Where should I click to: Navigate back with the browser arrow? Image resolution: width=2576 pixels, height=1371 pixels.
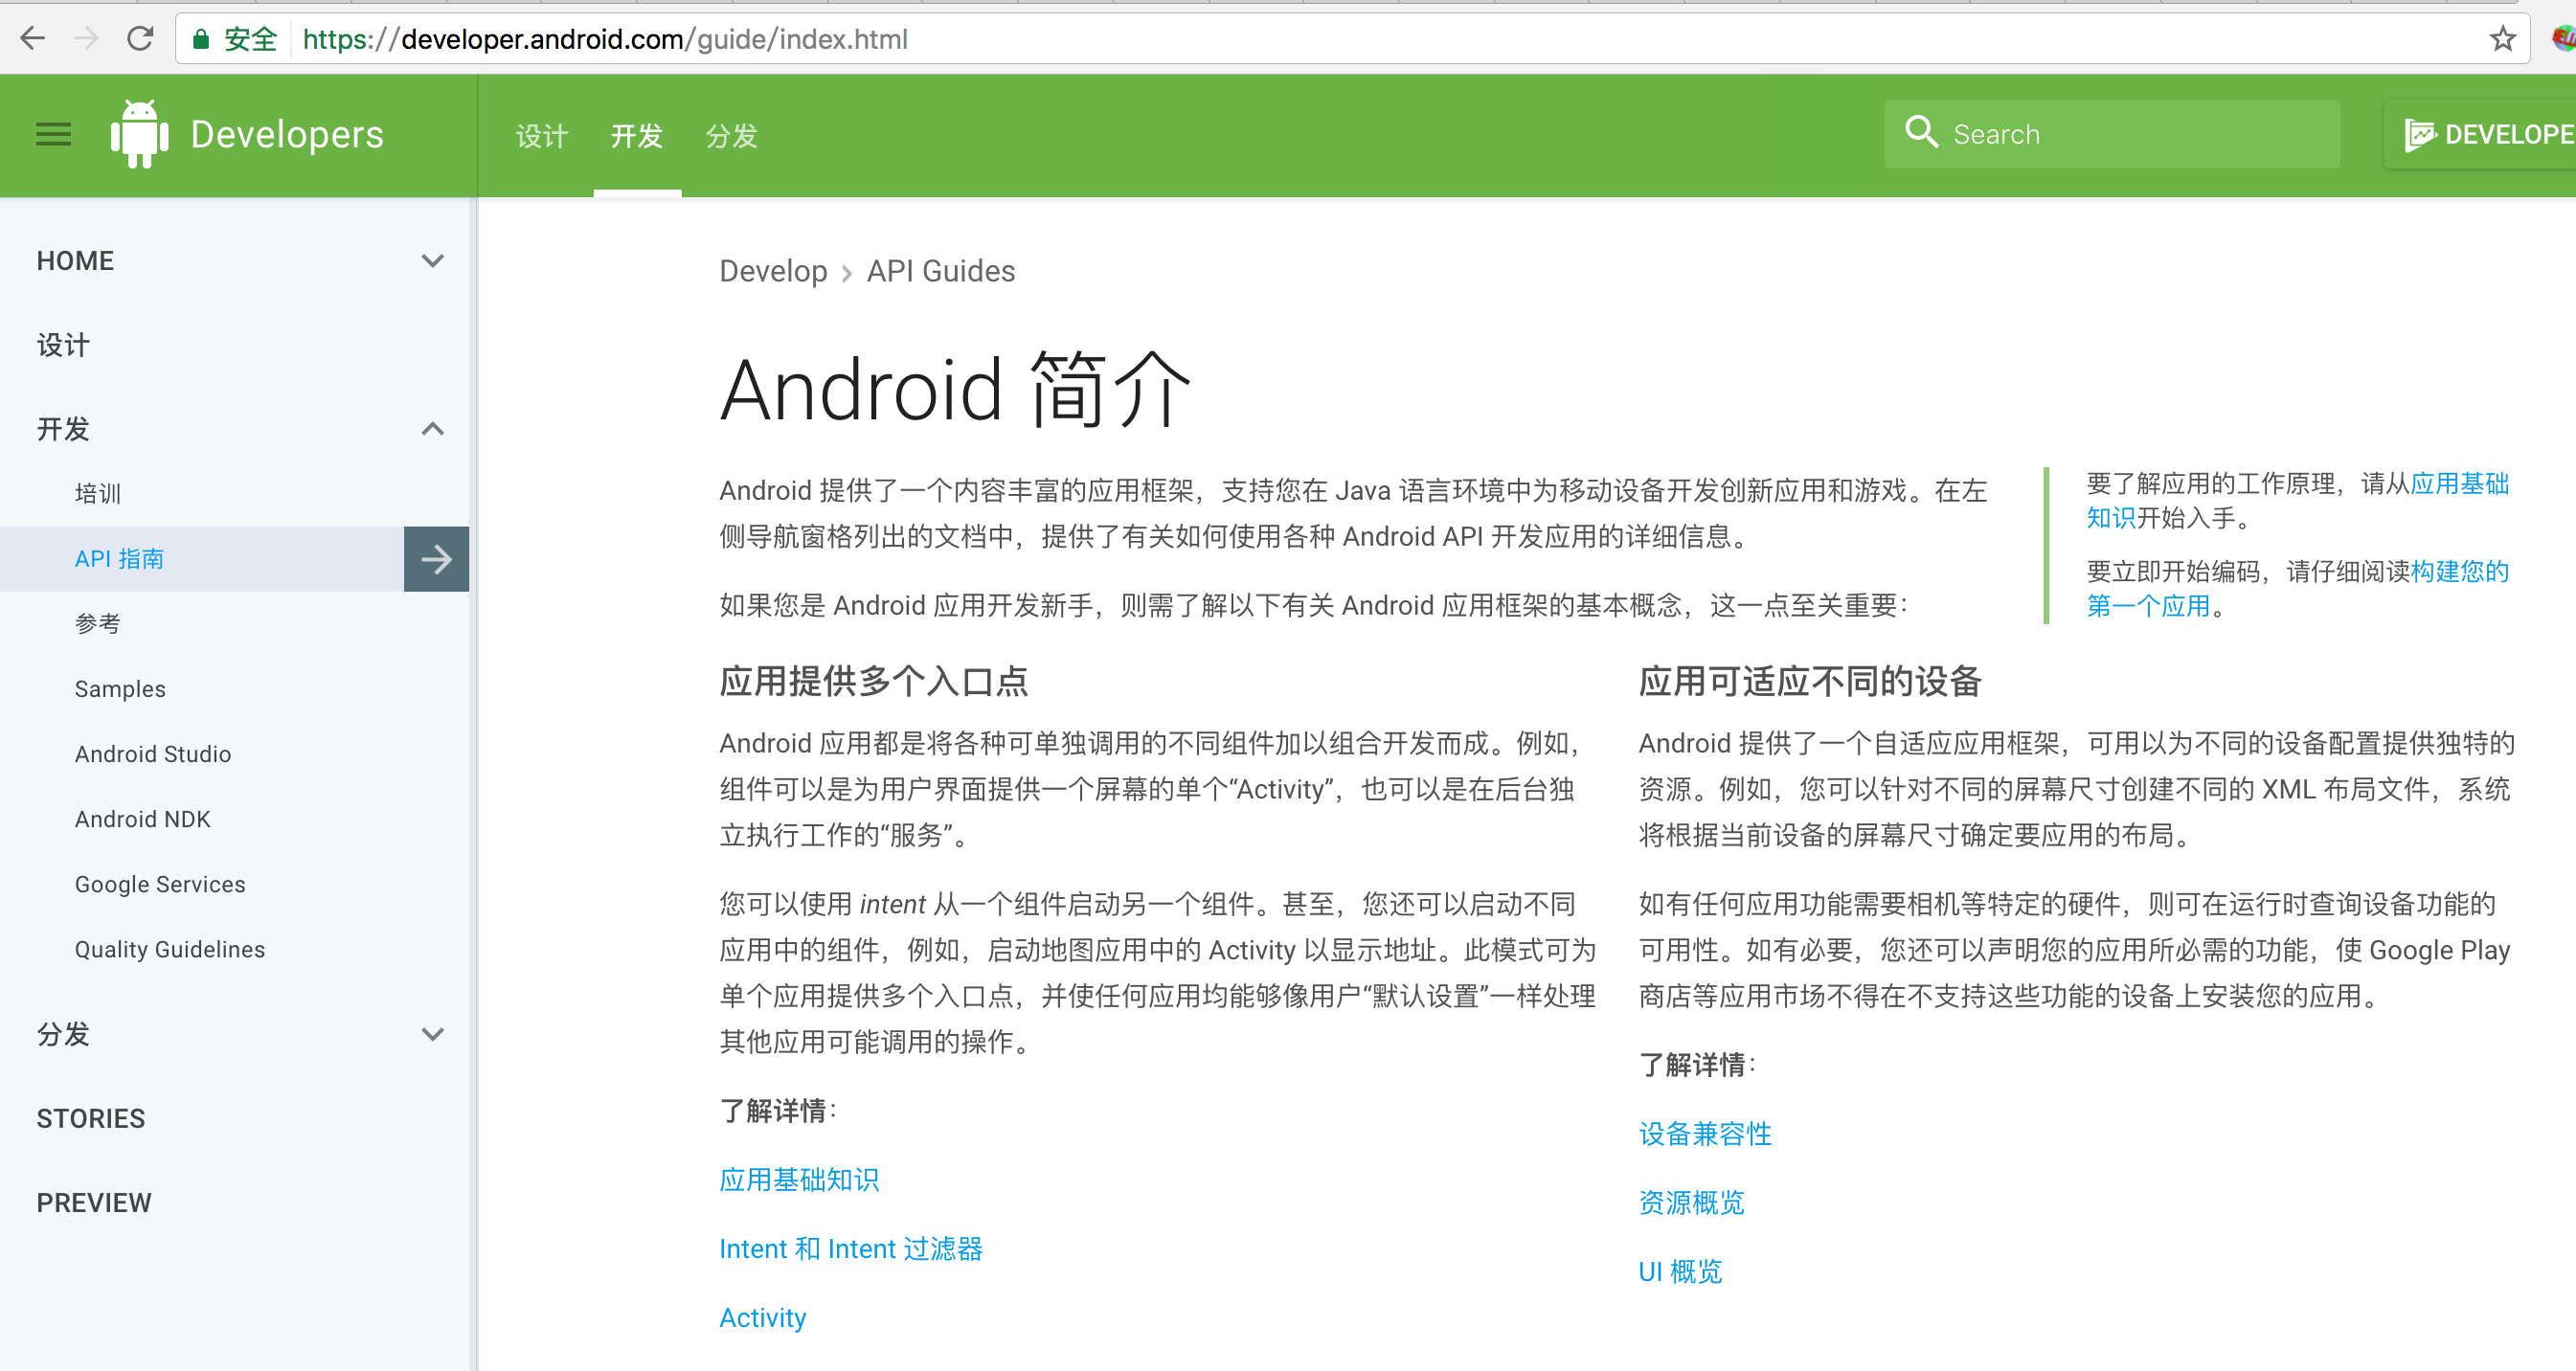click(x=32, y=38)
